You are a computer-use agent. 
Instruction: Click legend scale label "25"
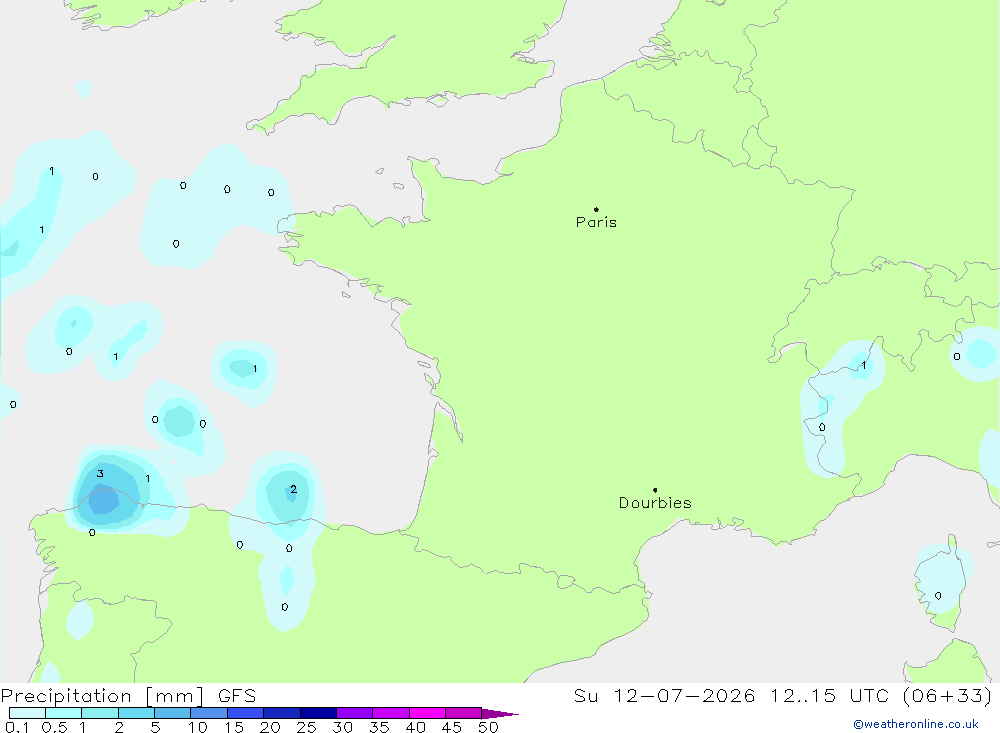[x=306, y=727]
